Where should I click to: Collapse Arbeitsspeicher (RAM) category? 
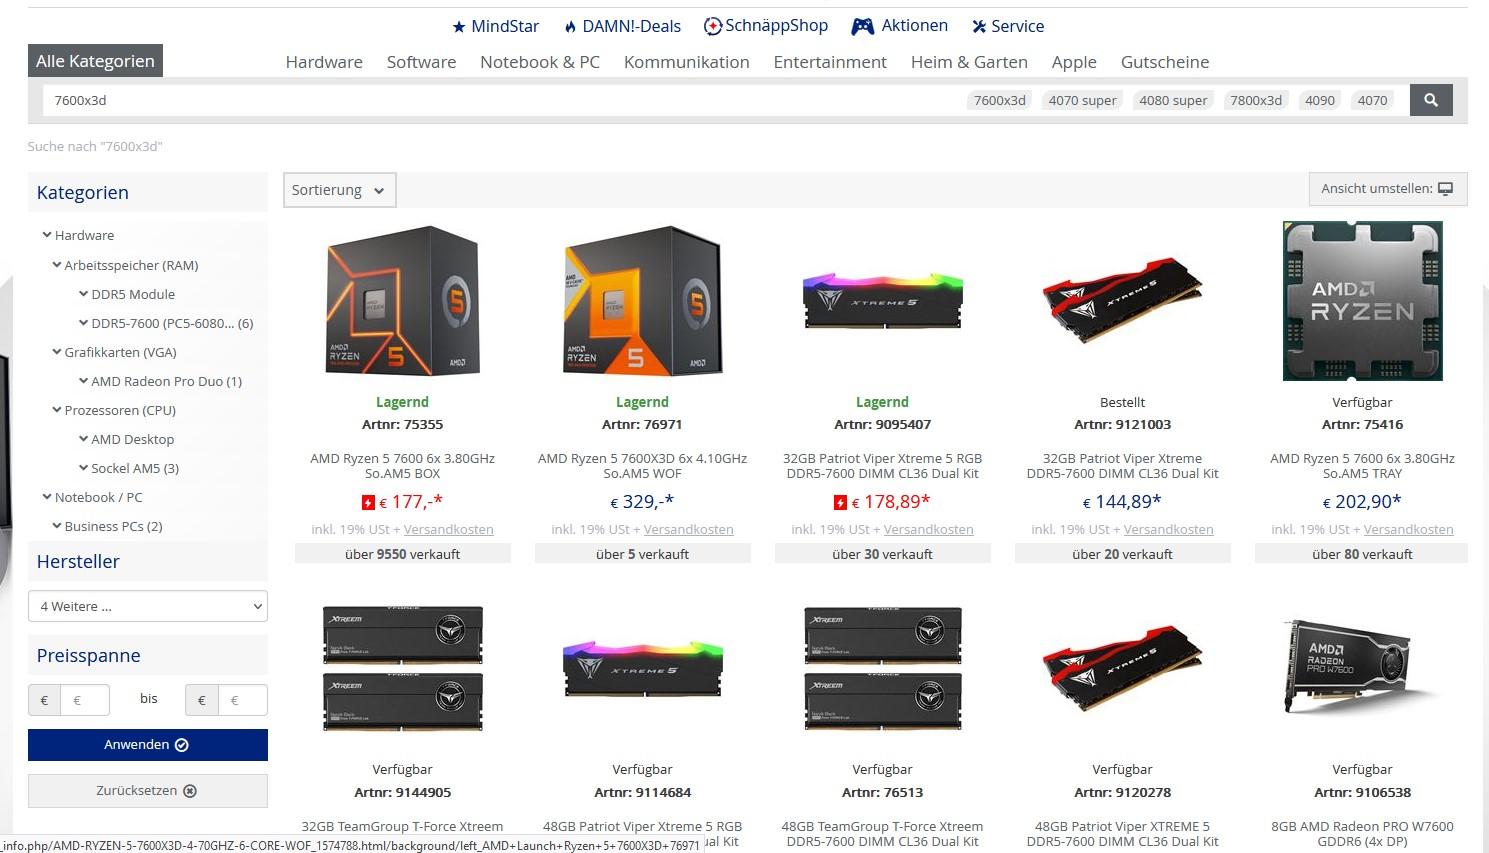pyautogui.click(x=57, y=265)
